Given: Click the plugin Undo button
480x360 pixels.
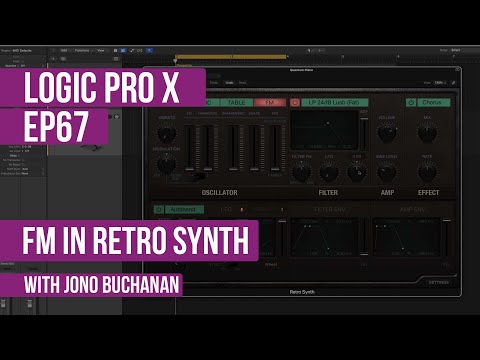Looking at the screenshot, I should pyautogui.click(x=229, y=82).
